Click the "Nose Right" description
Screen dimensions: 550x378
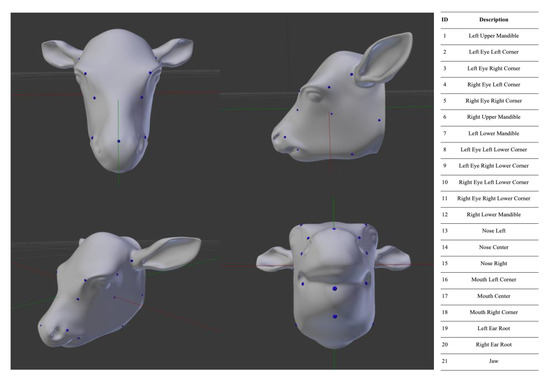pos(494,263)
